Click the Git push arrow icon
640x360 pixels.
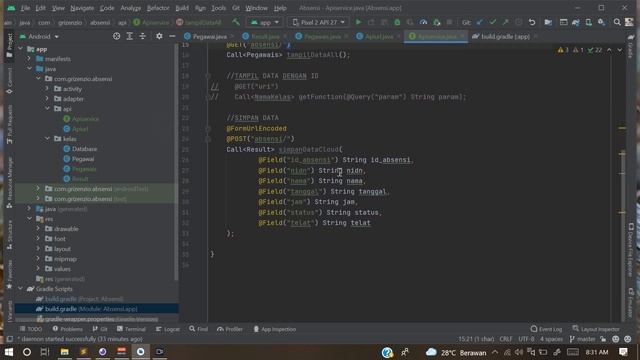point(505,22)
